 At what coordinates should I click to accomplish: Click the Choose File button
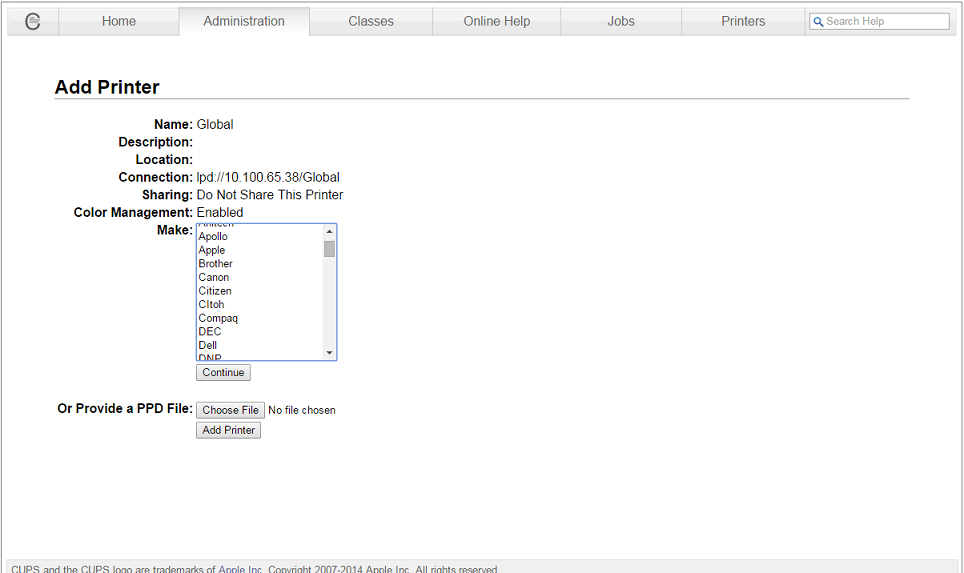click(231, 410)
